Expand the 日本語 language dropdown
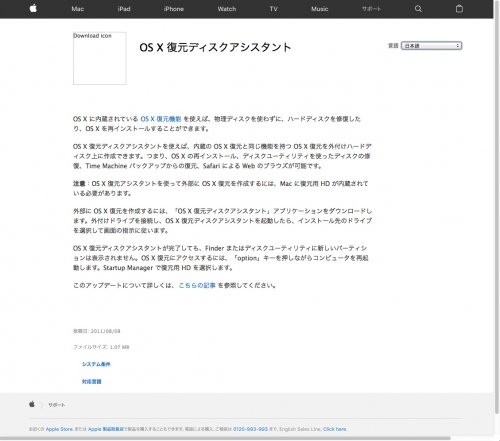 tap(431, 46)
